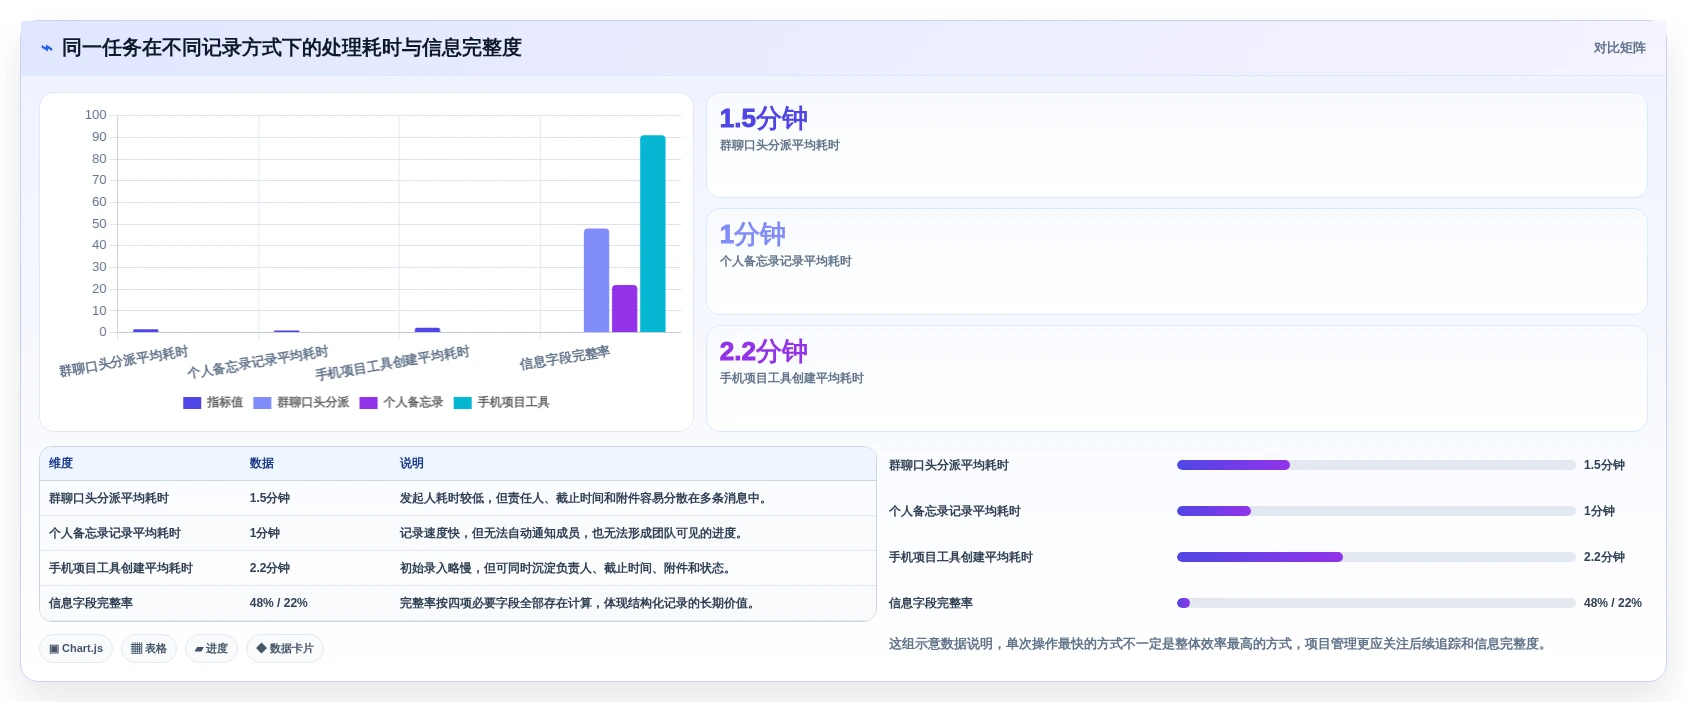Click the 群聊口头分派平均耗时 progress row label
1687x702 pixels.
coord(949,465)
